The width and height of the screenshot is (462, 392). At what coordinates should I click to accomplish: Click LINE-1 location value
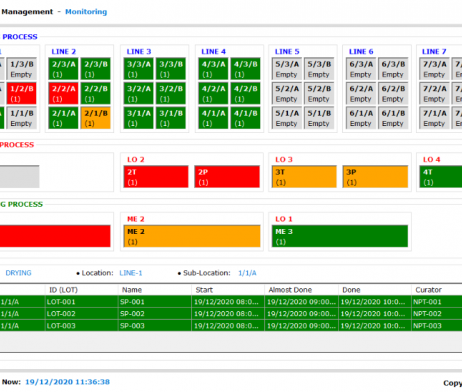(x=131, y=273)
